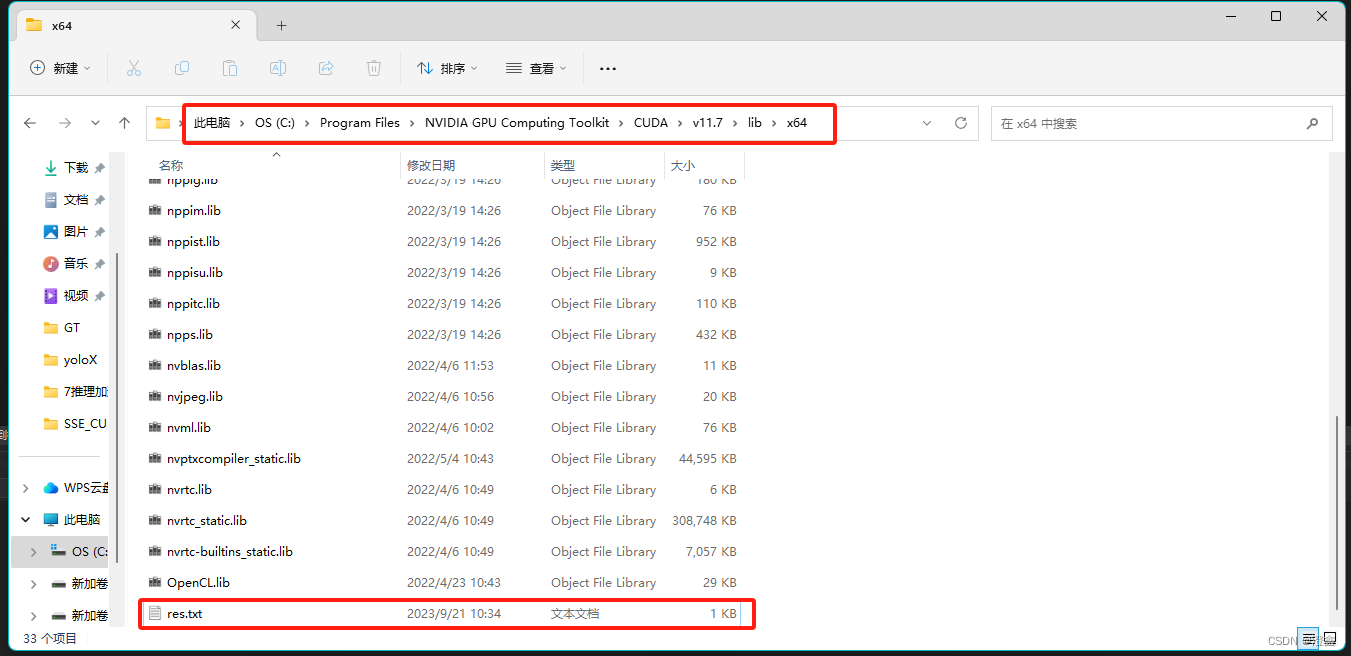Navigate back with the left arrow

29,122
